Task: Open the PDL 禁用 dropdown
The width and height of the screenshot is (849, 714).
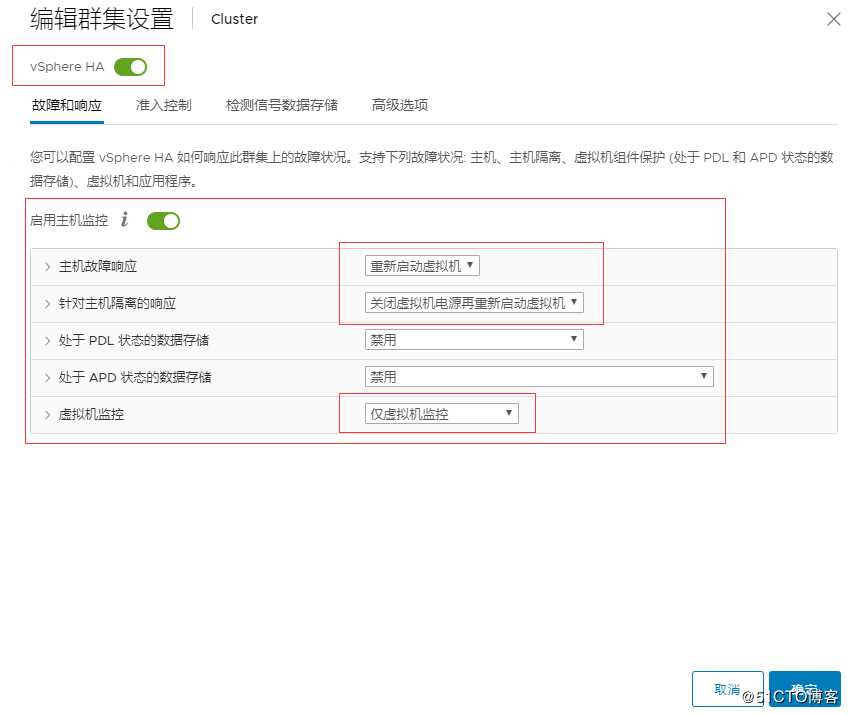Action: [x=474, y=339]
